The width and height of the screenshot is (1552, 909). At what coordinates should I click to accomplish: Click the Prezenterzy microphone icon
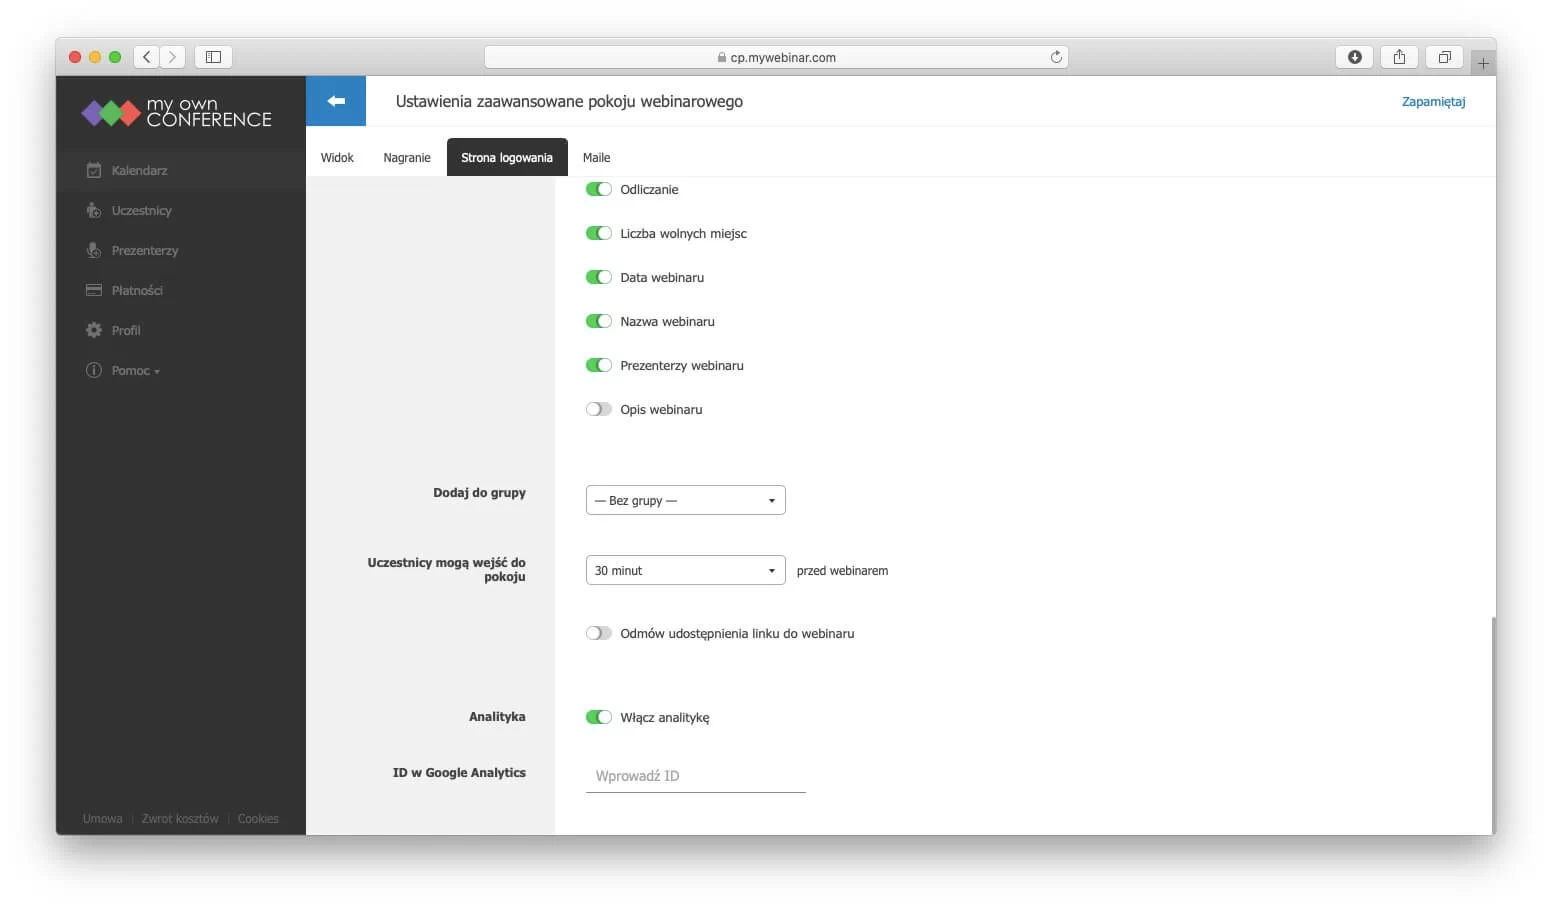coord(94,250)
